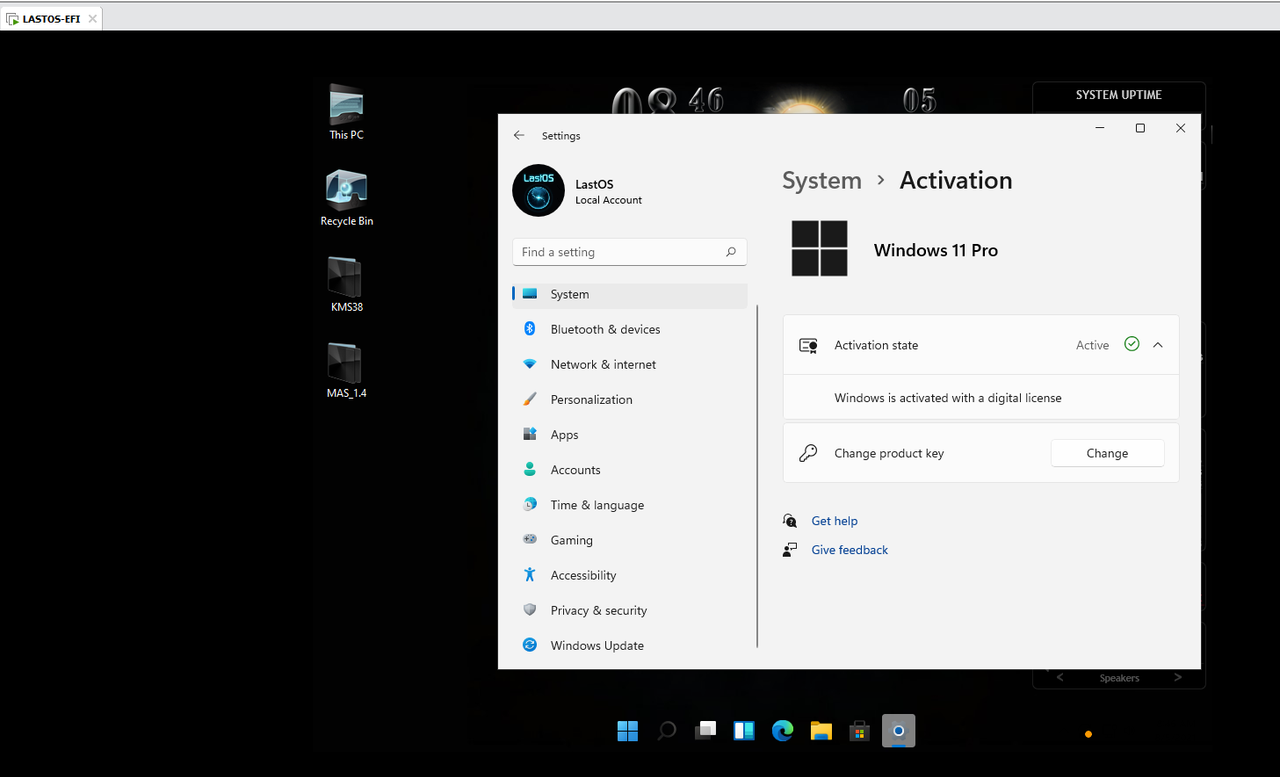The height and width of the screenshot is (777, 1280).
Task: Click the Activation state row
Action: point(981,345)
